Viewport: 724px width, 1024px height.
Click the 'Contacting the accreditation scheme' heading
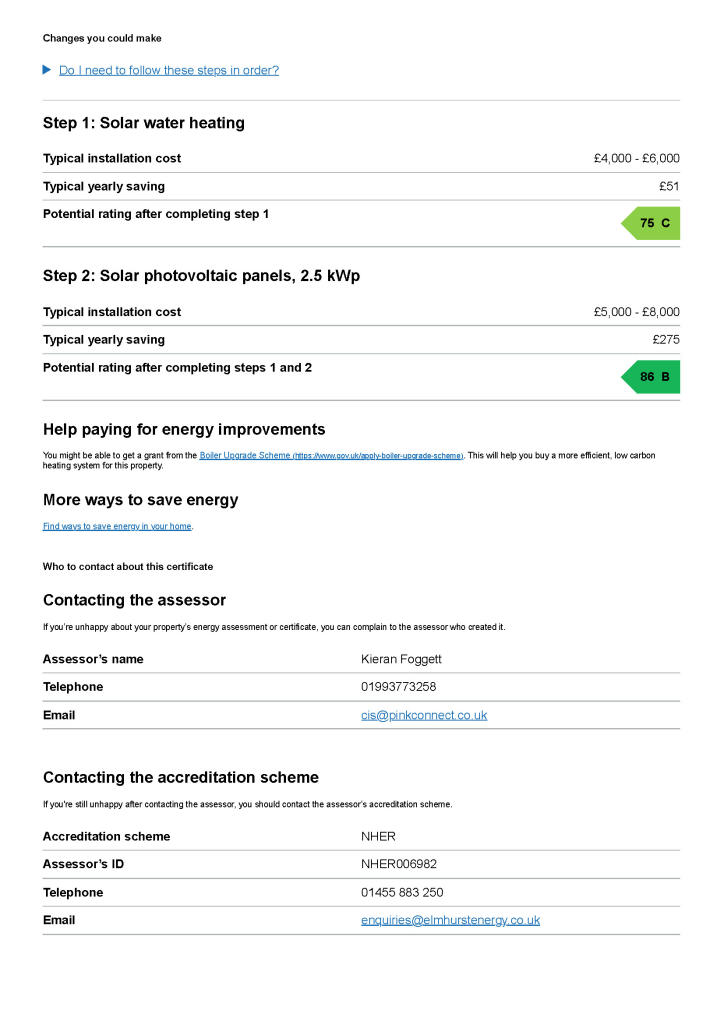pyautogui.click(x=180, y=777)
